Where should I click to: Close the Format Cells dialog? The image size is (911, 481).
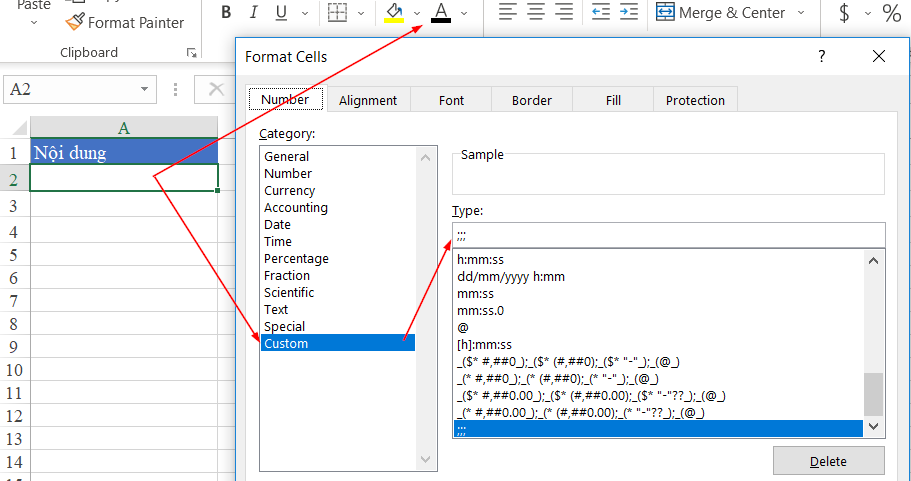pyautogui.click(x=879, y=56)
